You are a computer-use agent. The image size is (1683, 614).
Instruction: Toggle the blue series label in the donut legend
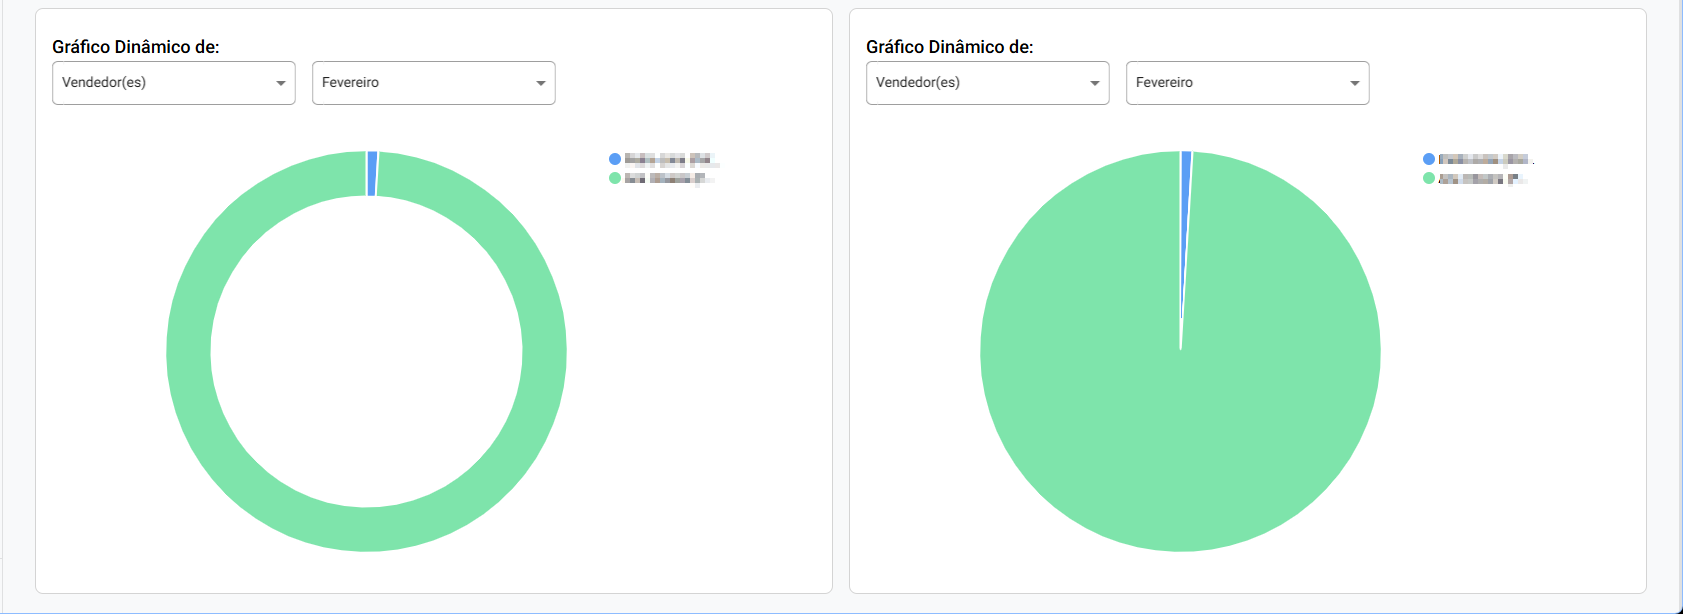tap(670, 159)
